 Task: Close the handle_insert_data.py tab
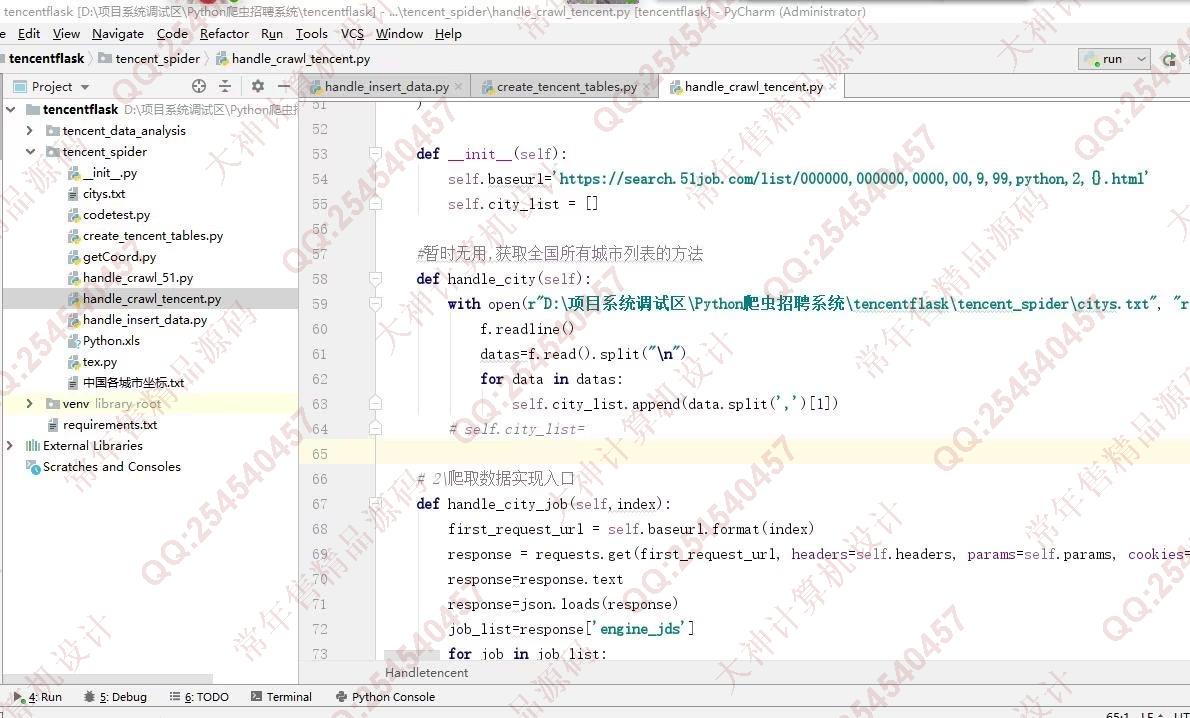tap(458, 87)
